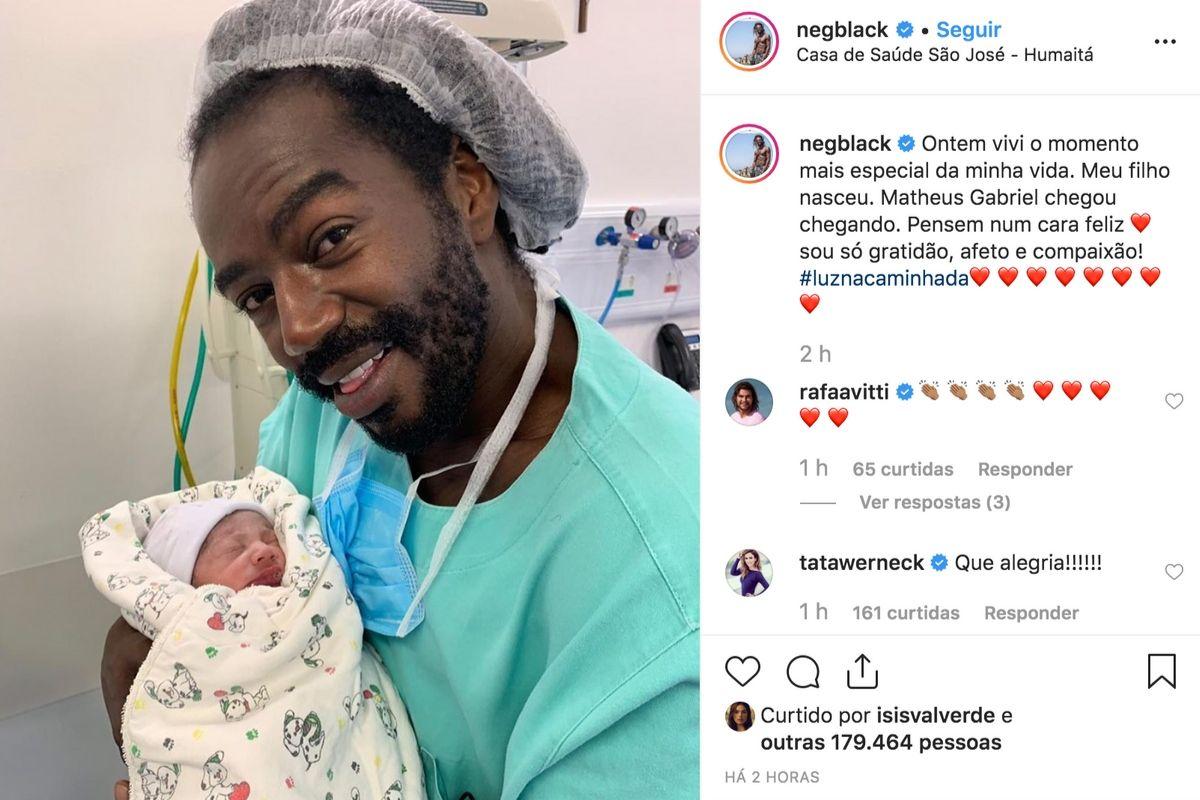
Task: Save the post with the bookmark icon
Action: [x=1161, y=671]
